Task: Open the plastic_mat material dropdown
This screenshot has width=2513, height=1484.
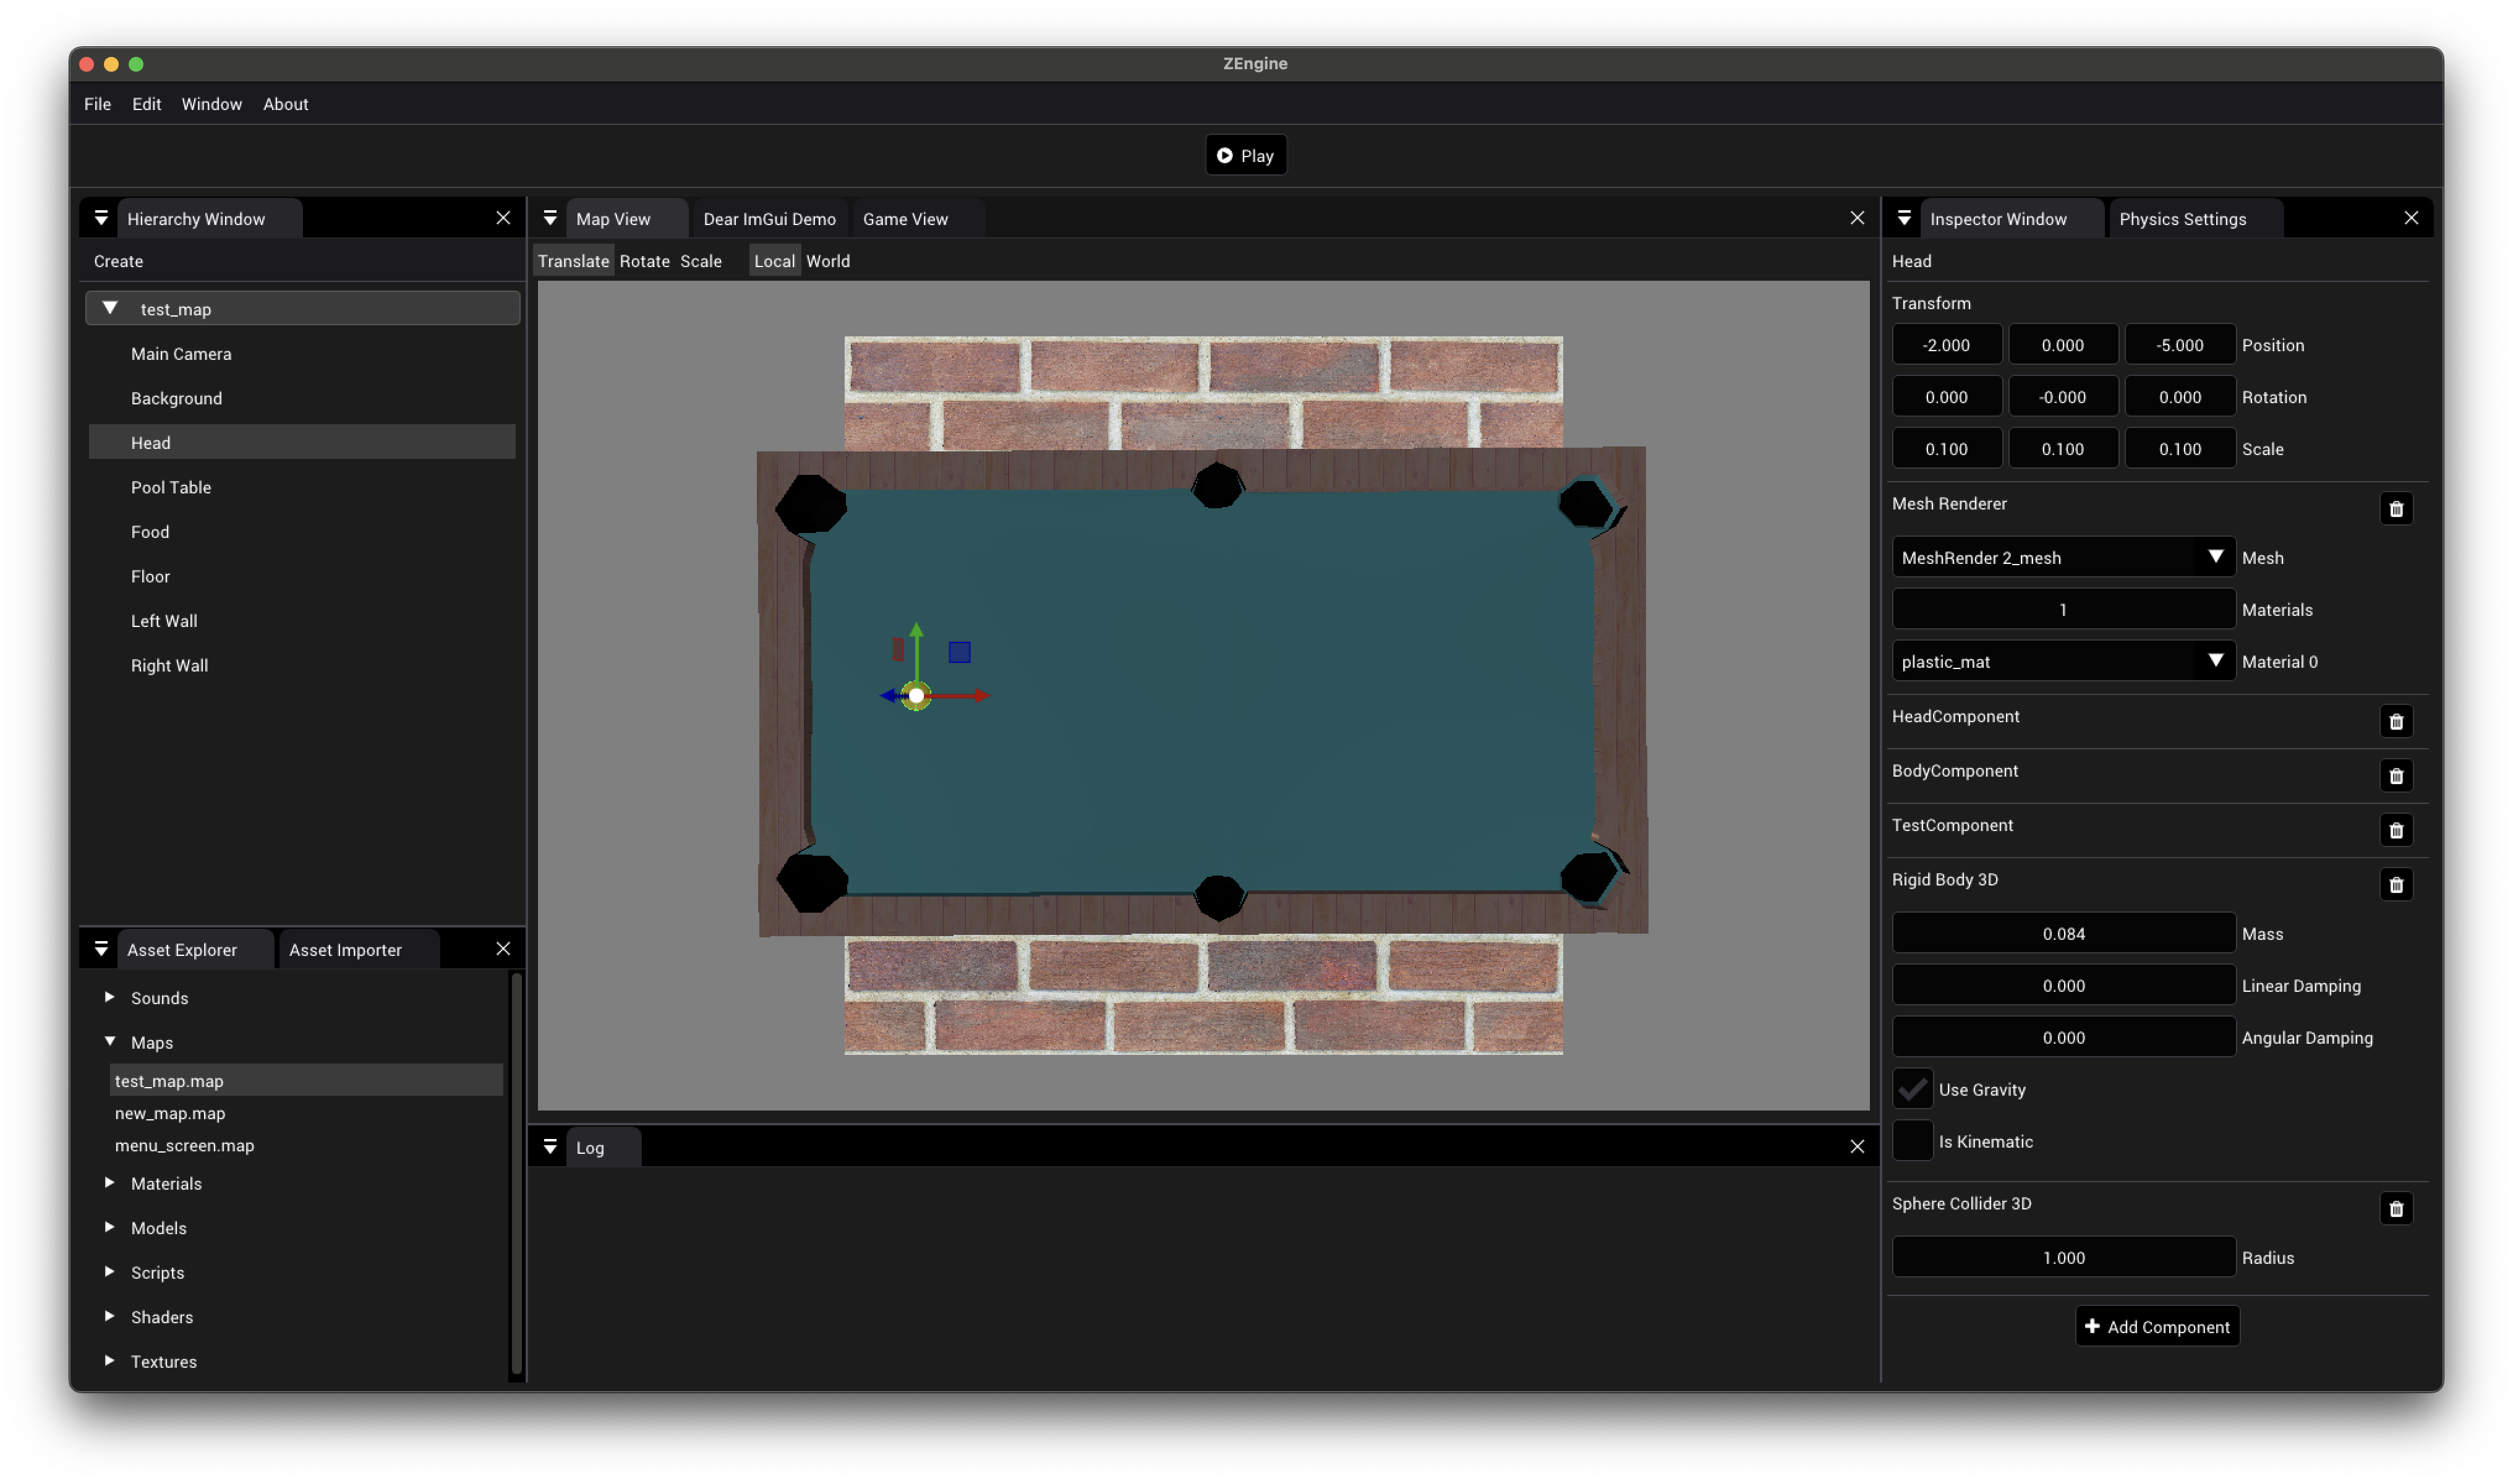Action: pyautogui.click(x=2062, y=661)
